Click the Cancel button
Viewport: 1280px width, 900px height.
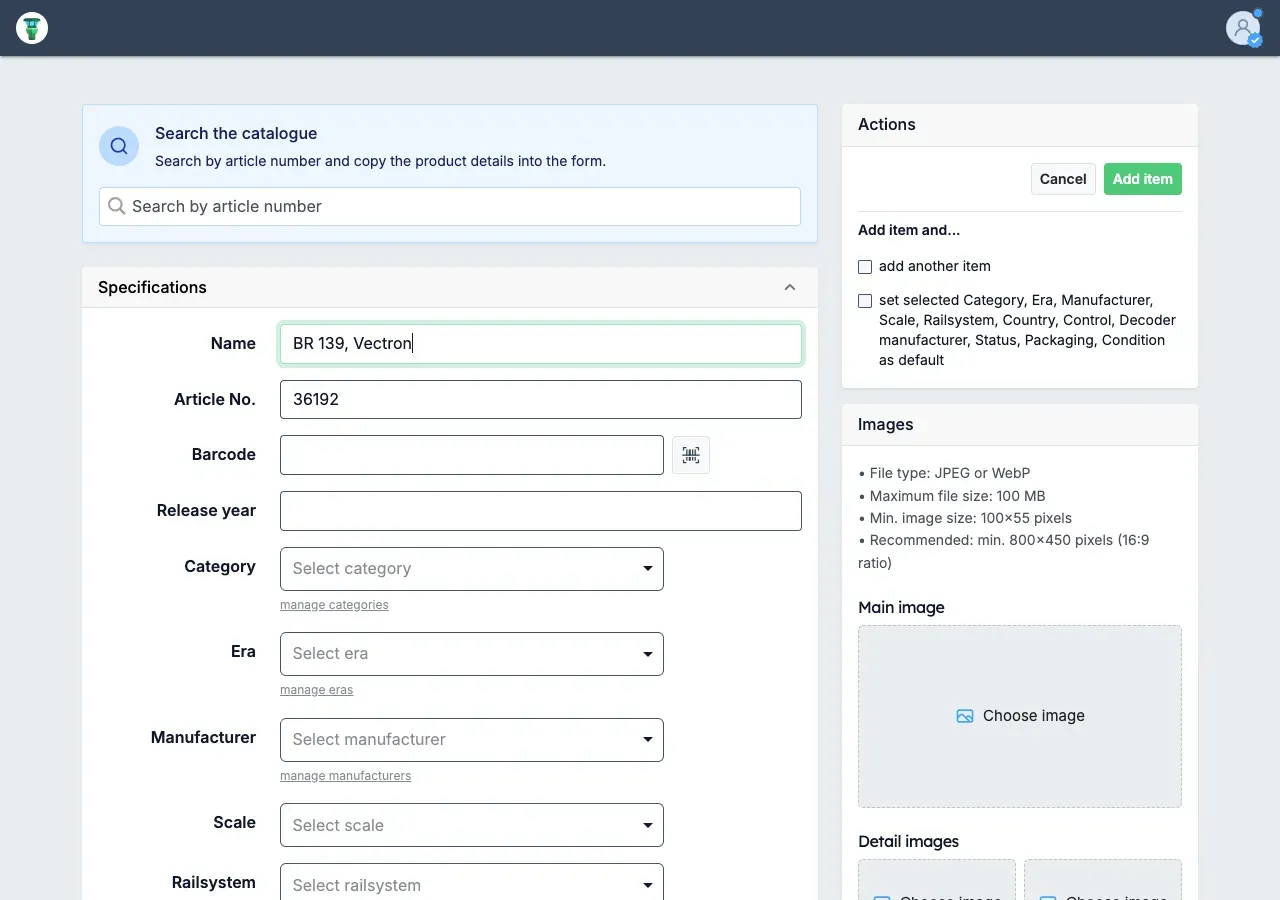(1063, 179)
